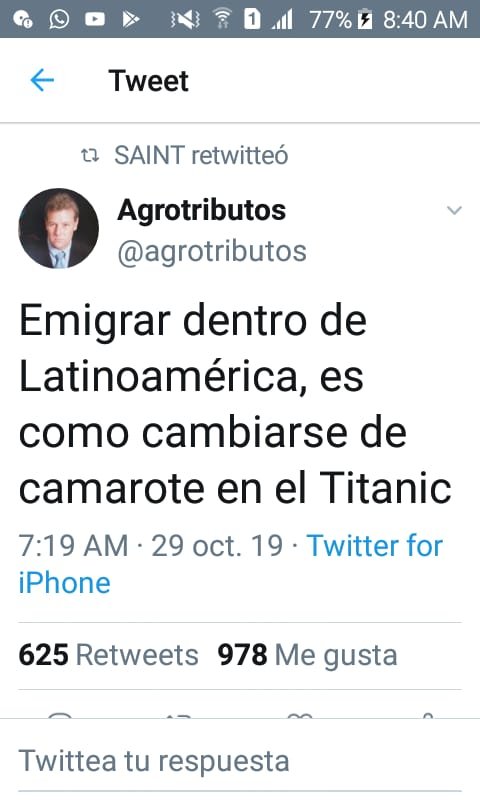Open Agrotributos profile picture
The height and width of the screenshot is (800, 480).
[59, 229]
